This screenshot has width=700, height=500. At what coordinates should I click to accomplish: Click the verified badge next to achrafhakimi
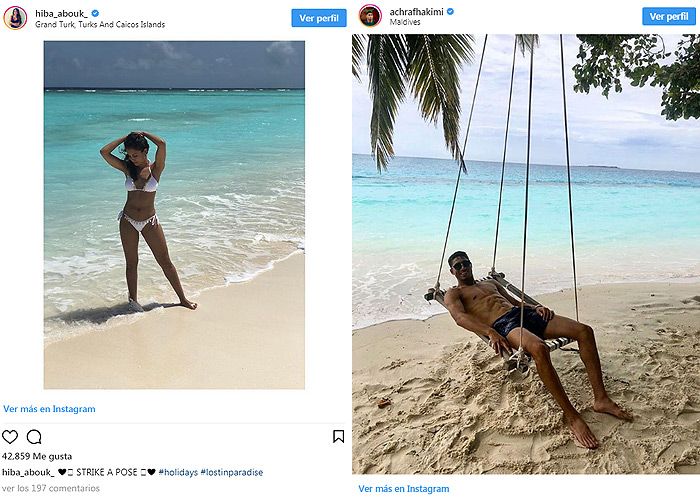[x=450, y=12]
